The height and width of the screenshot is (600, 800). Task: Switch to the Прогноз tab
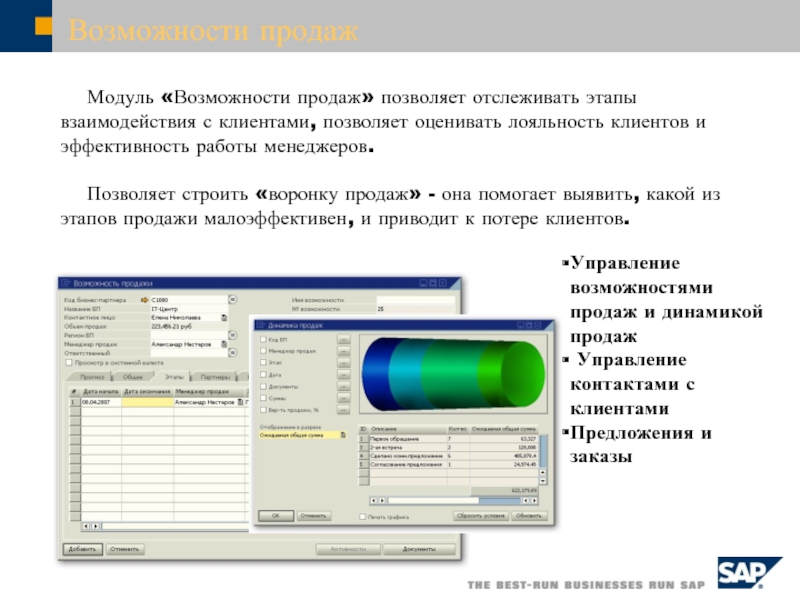(x=92, y=377)
